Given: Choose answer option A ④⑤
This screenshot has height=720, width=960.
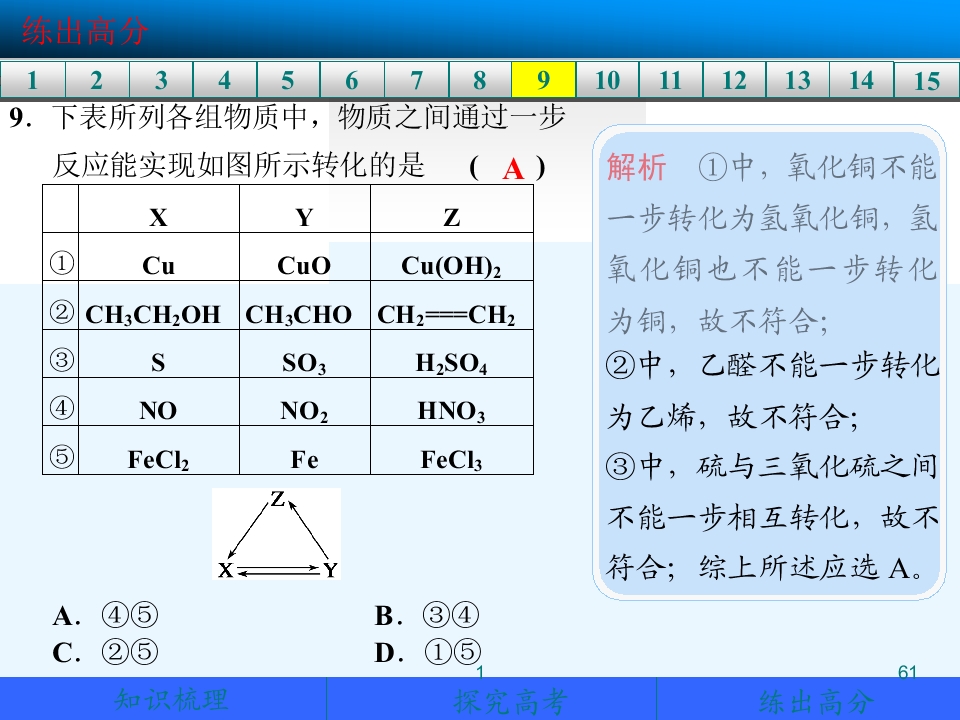Looking at the screenshot, I should [105, 615].
